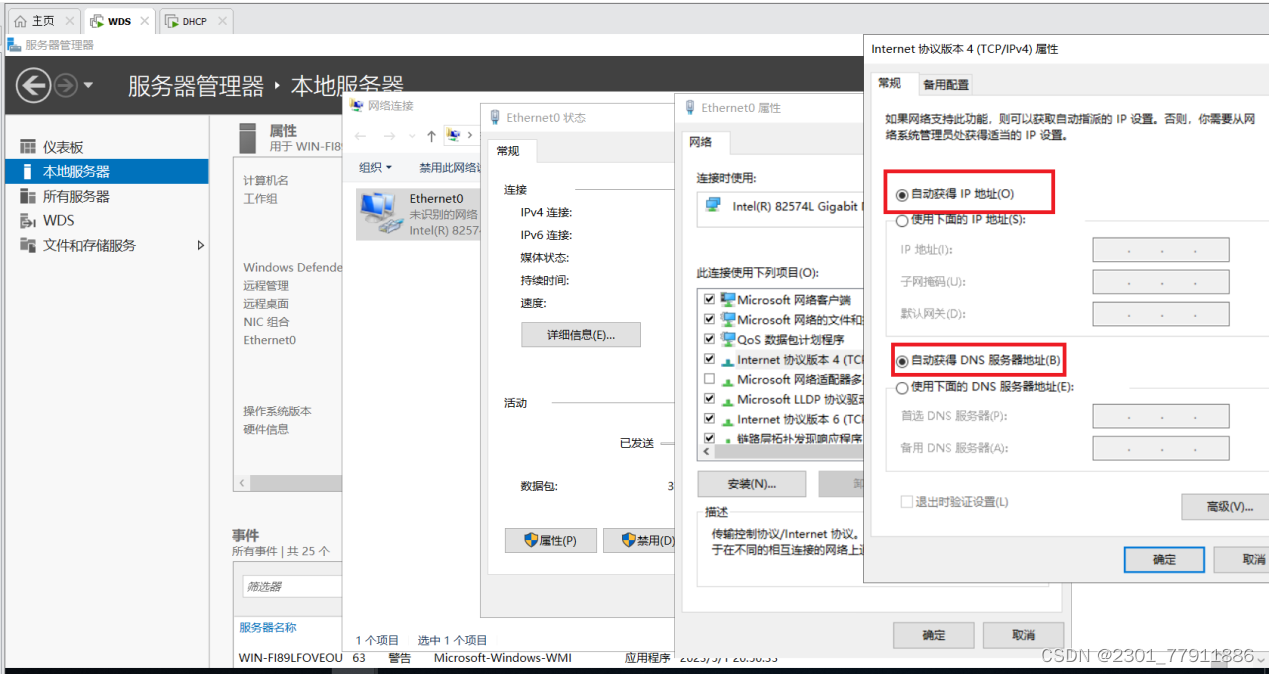Image resolution: width=1269 pixels, height=674 pixels.
Task: Click the 属性(P) shield button
Action: [550, 540]
